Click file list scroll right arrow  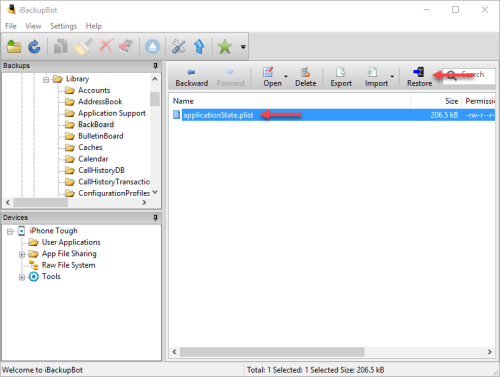489,352
